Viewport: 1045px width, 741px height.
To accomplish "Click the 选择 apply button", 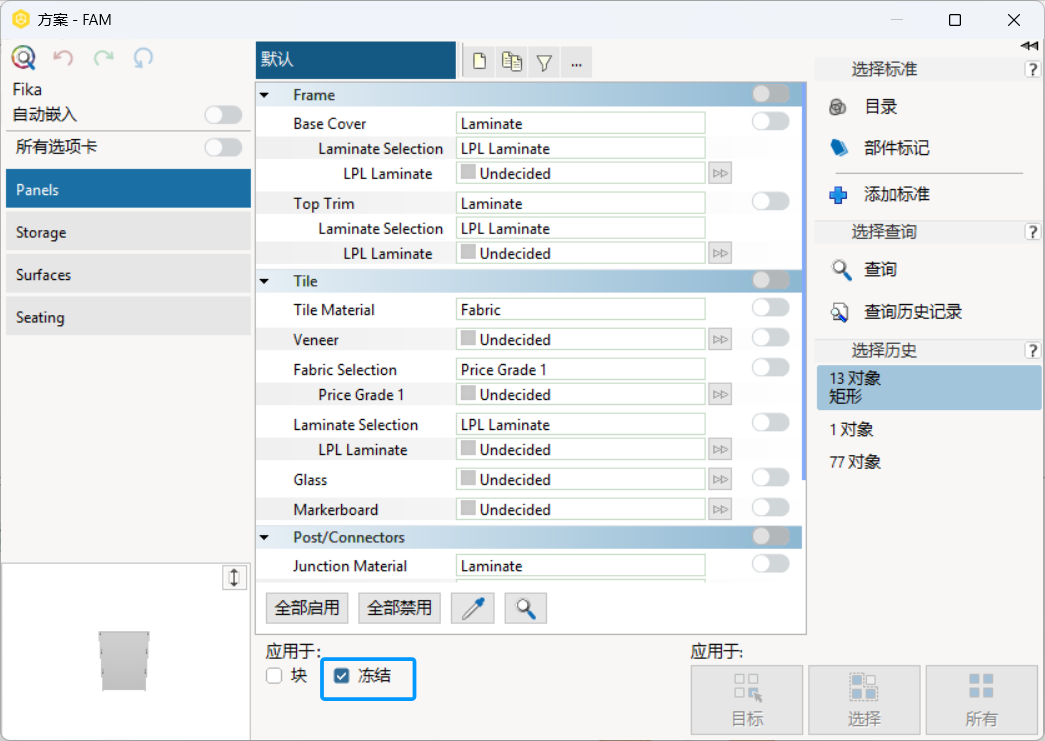I will [x=864, y=700].
